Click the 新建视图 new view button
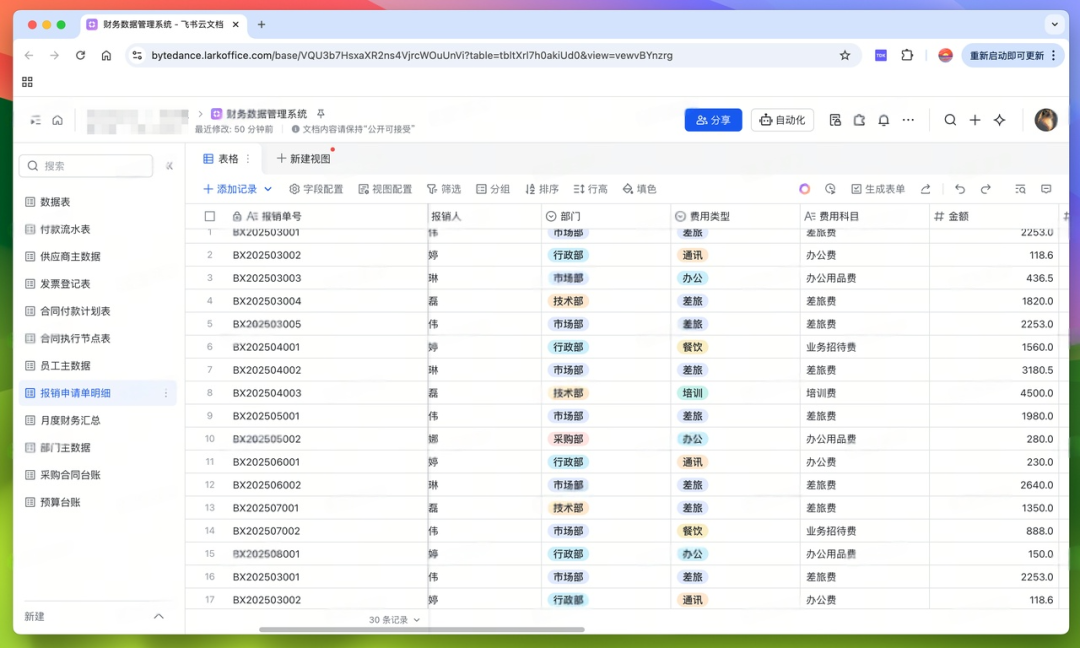1080x648 pixels. click(x=304, y=158)
